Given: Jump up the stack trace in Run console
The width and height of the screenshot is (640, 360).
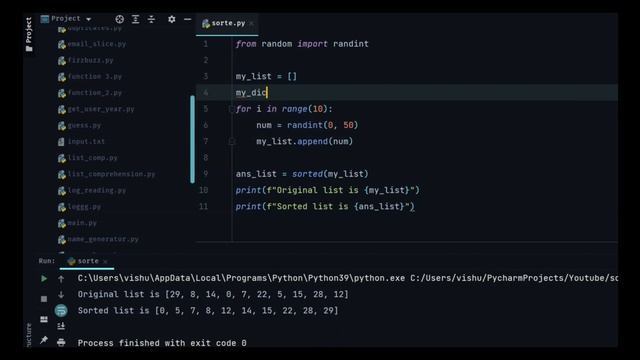Looking at the screenshot, I should pyautogui.click(x=61, y=279).
